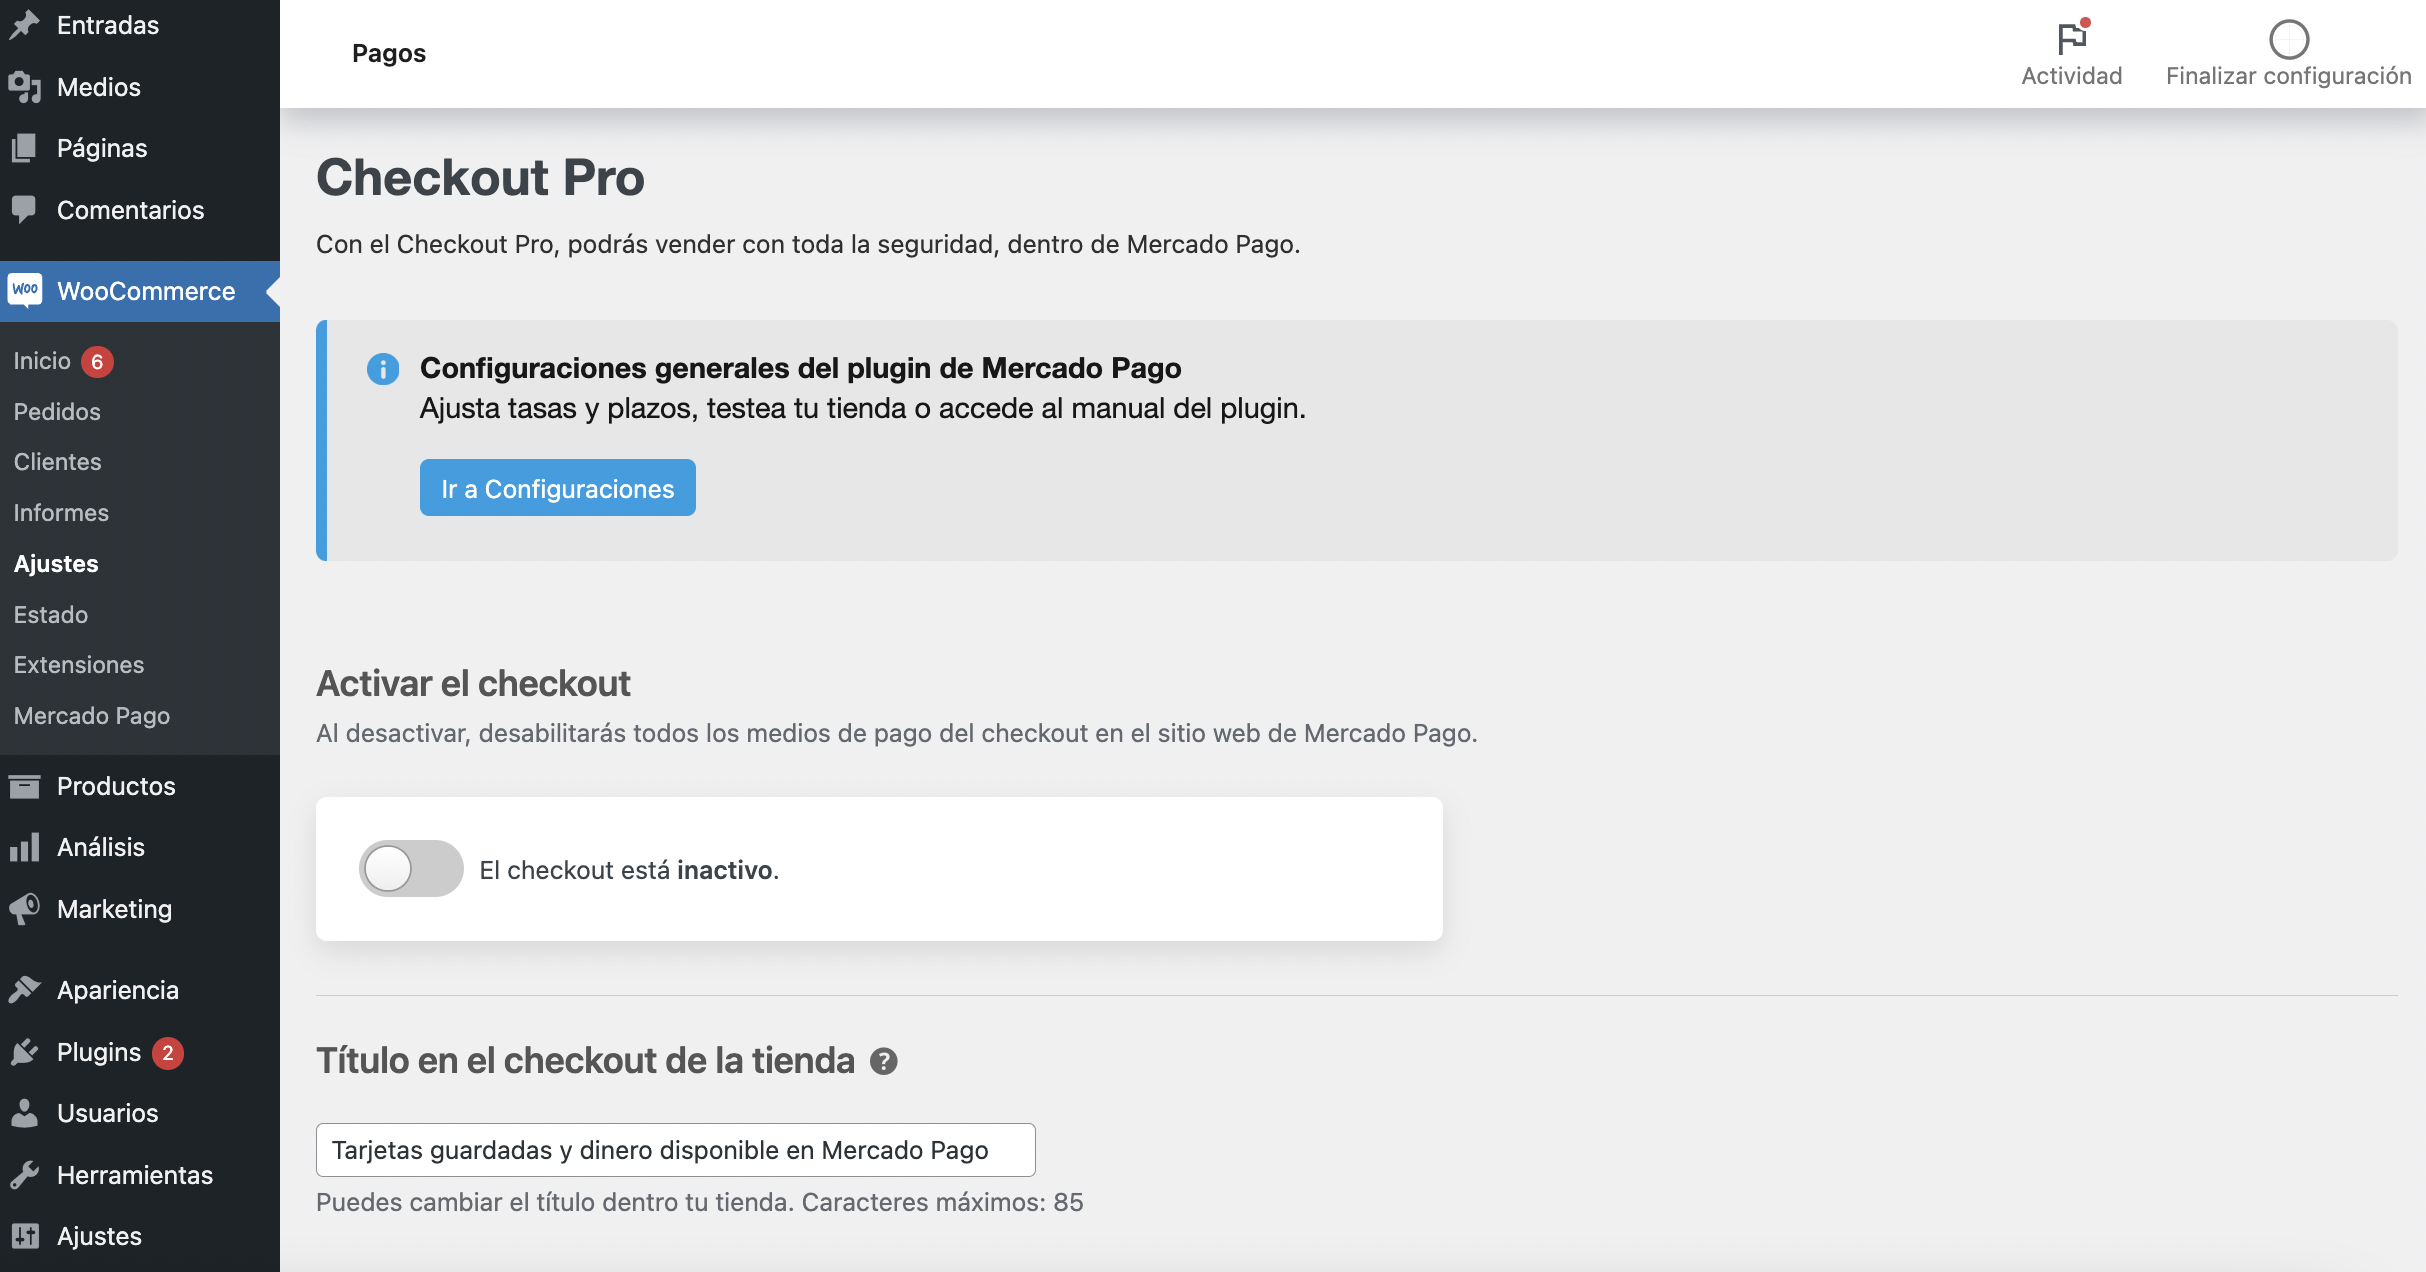Click the Páginas pages icon
2426x1272 pixels.
[x=25, y=148]
